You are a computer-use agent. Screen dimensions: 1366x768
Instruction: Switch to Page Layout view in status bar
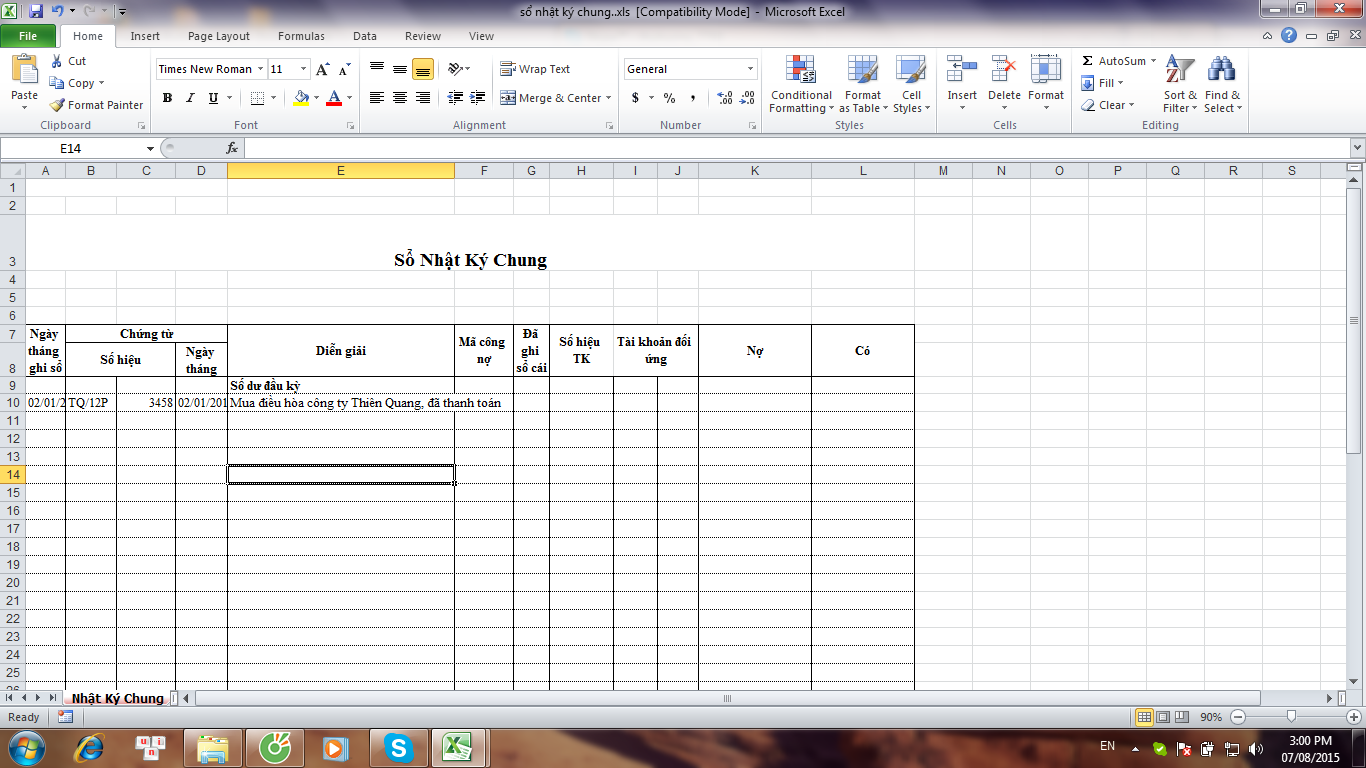coord(1163,717)
